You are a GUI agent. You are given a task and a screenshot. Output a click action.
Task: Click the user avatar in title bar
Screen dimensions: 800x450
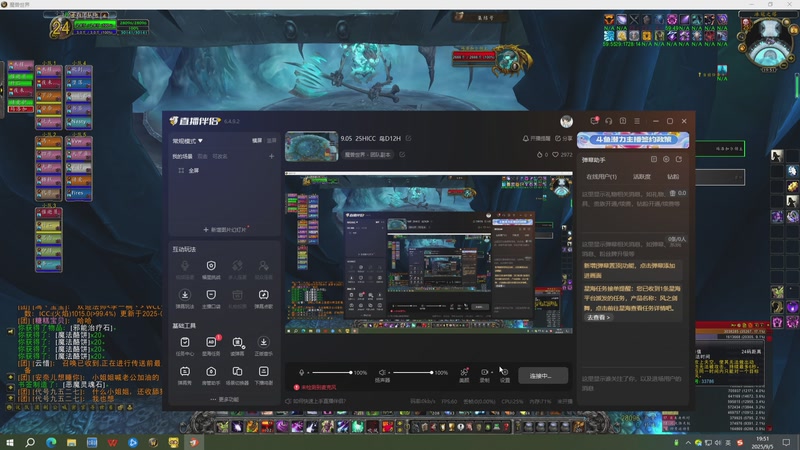pos(566,121)
